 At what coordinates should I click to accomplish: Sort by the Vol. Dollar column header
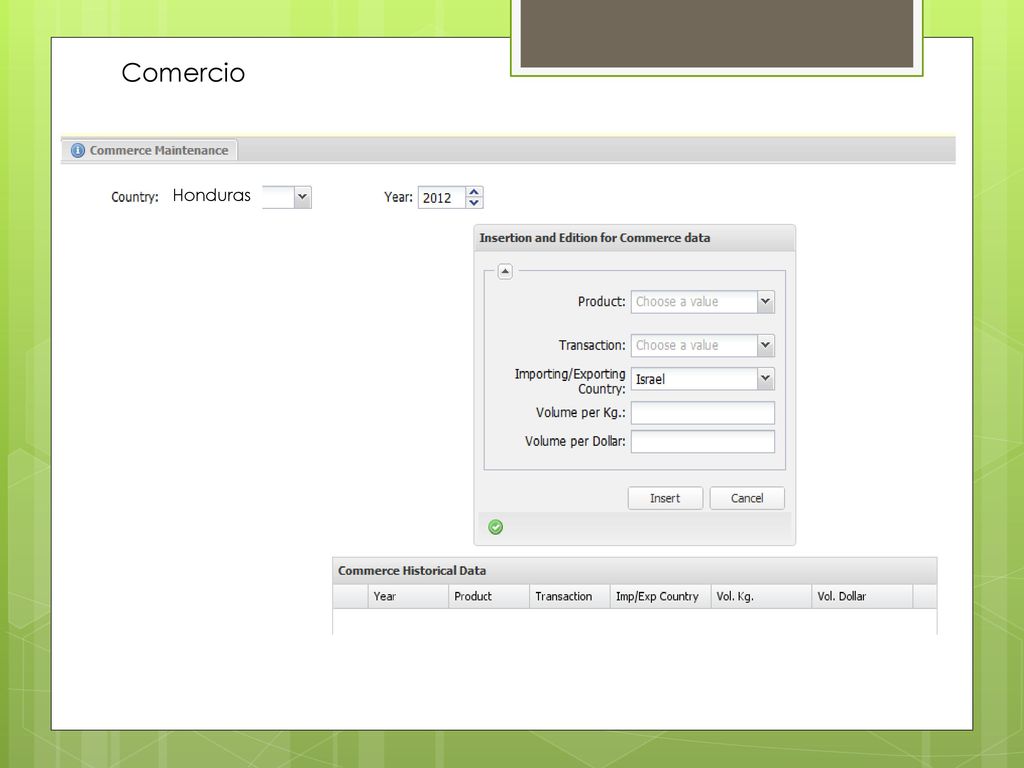(862, 596)
